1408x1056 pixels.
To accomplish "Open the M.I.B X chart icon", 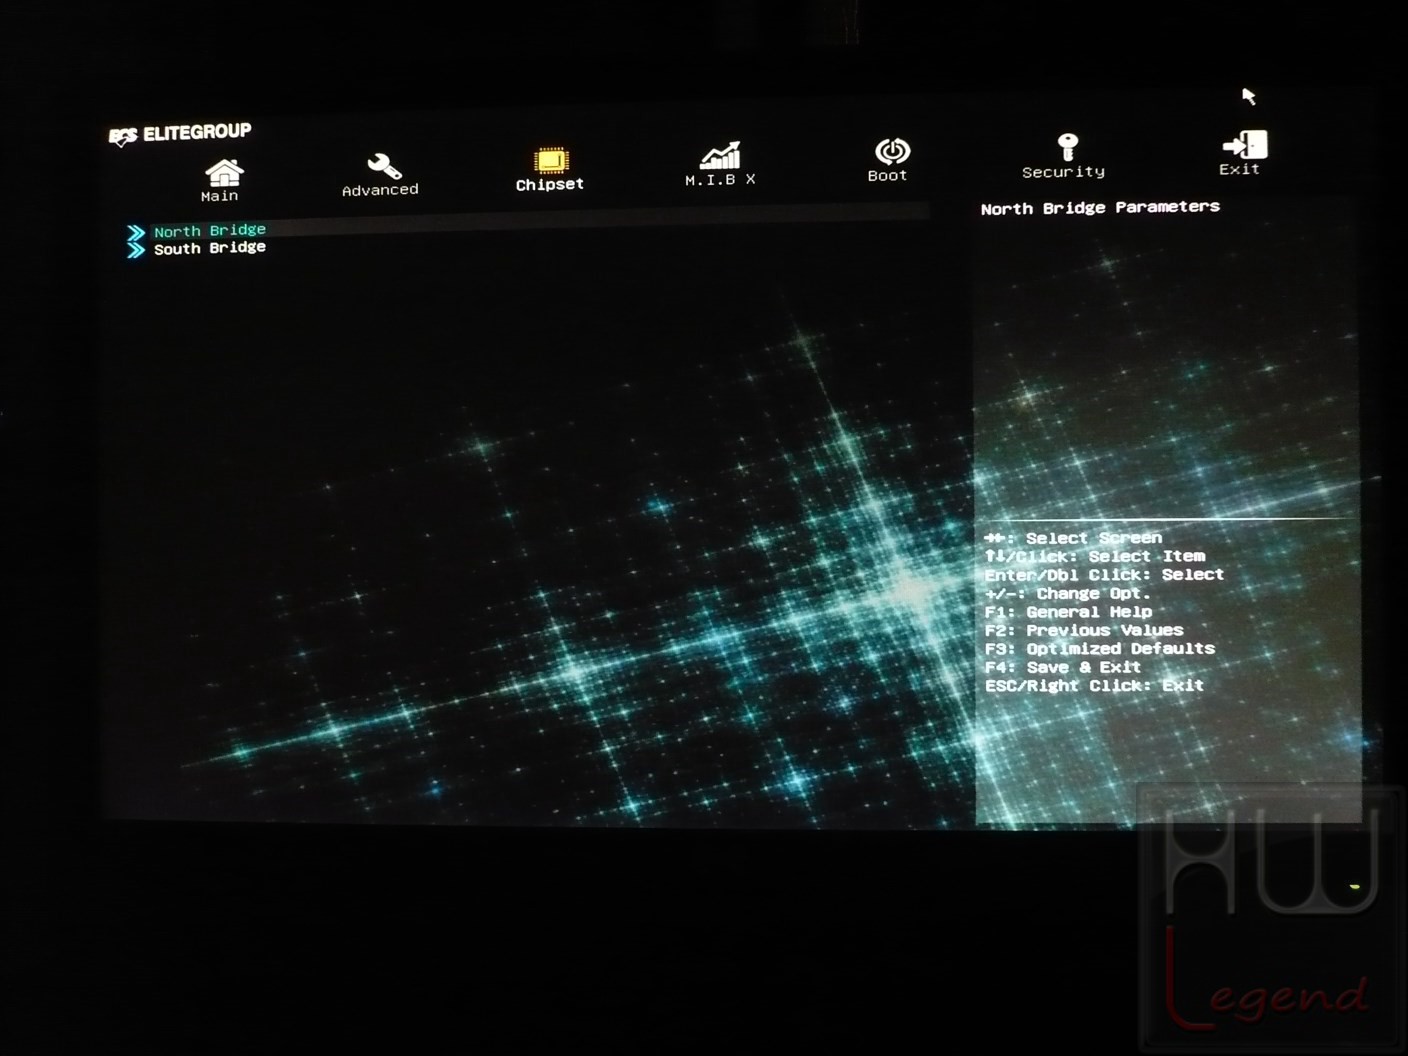I will click(x=720, y=155).
